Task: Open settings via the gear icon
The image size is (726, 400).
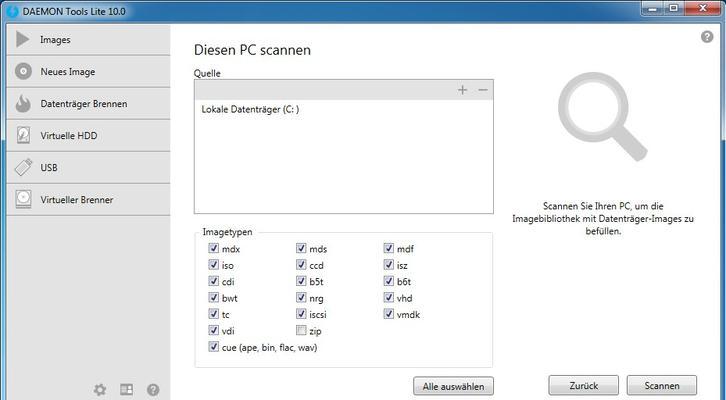Action: [x=100, y=389]
